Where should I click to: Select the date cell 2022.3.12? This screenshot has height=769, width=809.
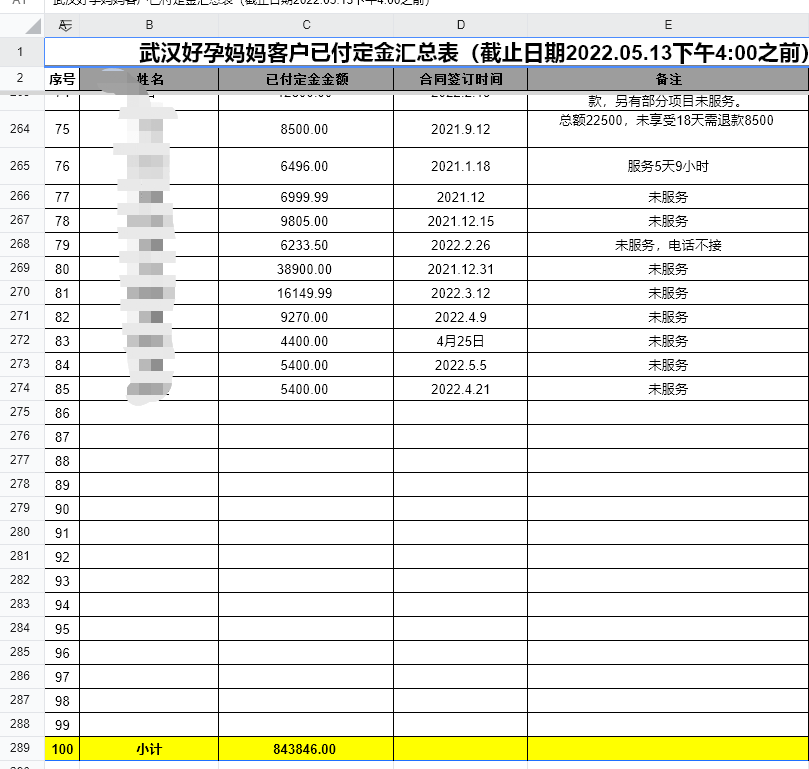pos(461,293)
